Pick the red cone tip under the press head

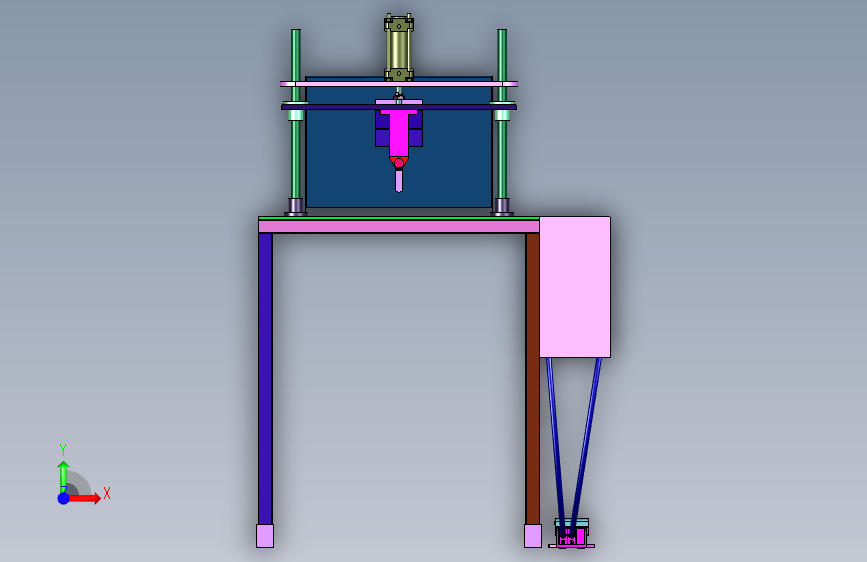(399, 162)
